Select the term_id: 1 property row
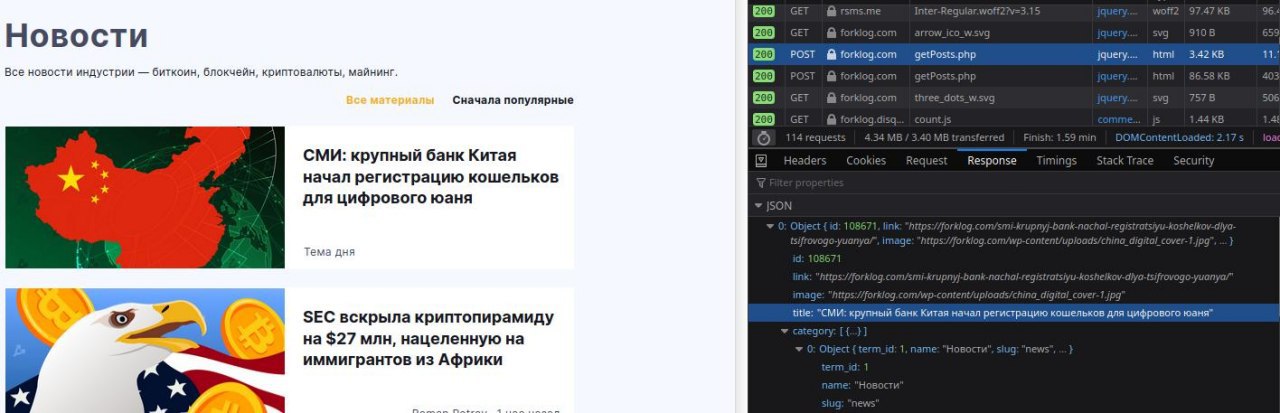The width and height of the screenshot is (1280, 413). [1014, 367]
